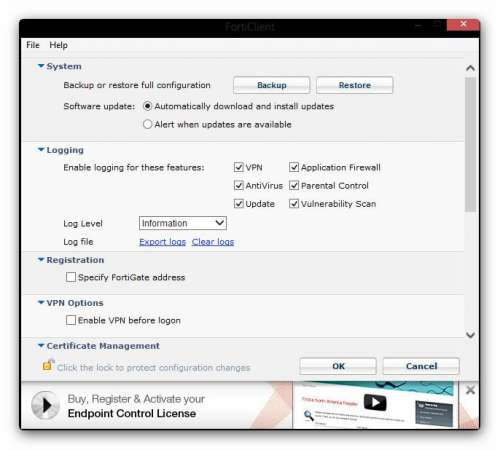Click the scrollbar down arrow

470,334
